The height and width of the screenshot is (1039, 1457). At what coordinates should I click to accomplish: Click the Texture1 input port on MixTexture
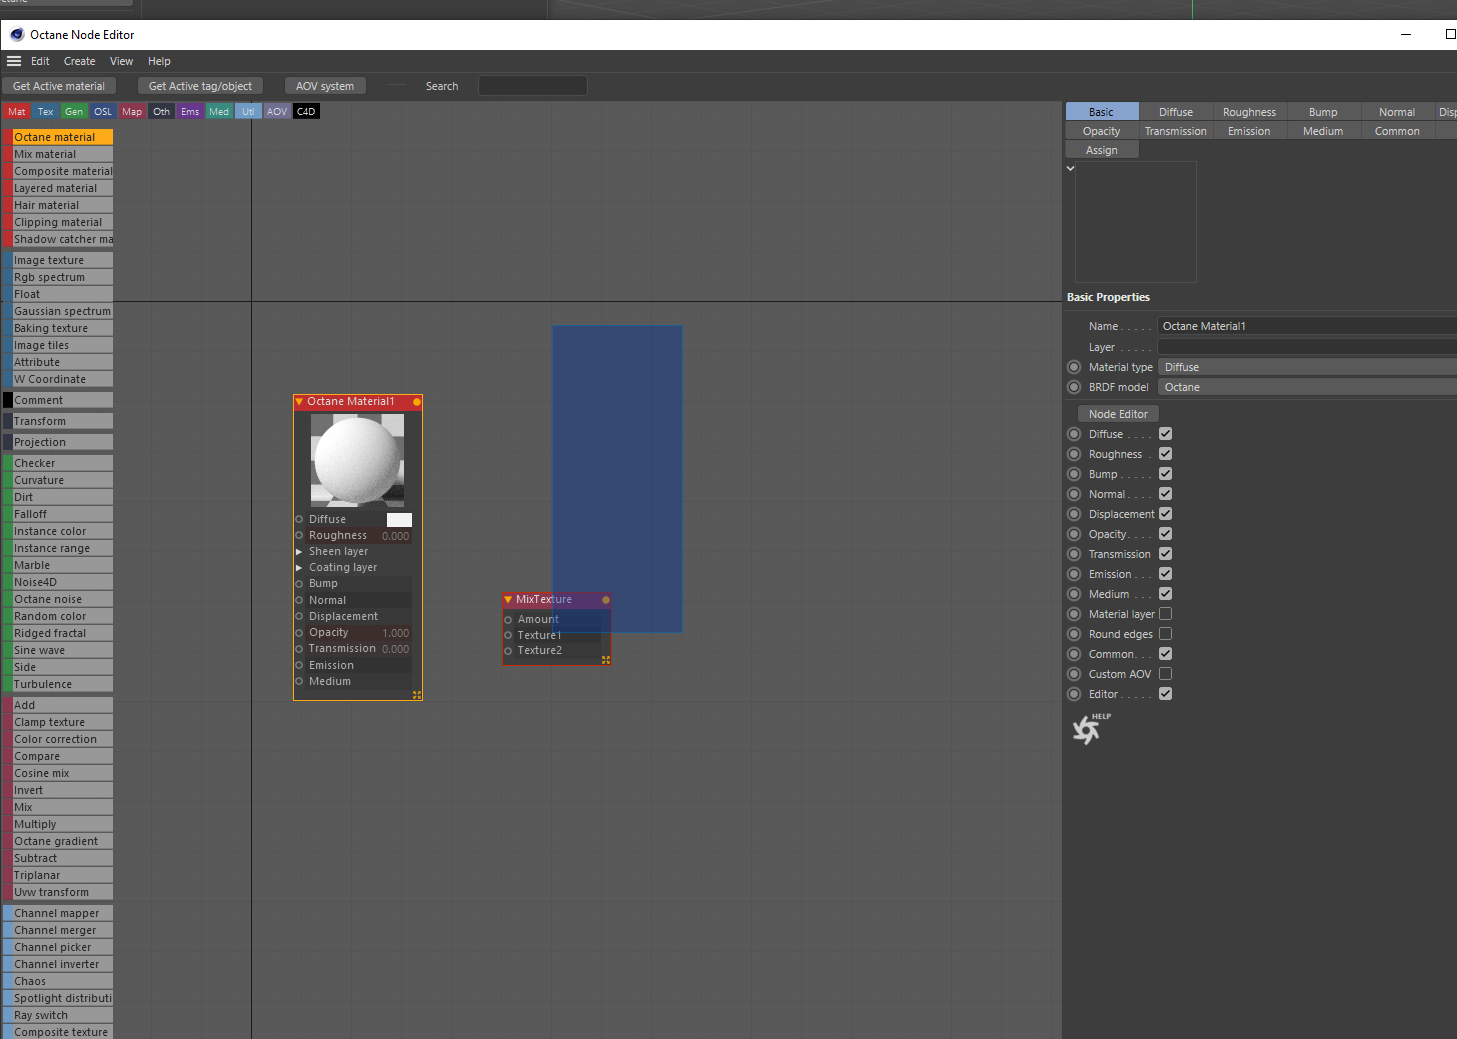(508, 635)
